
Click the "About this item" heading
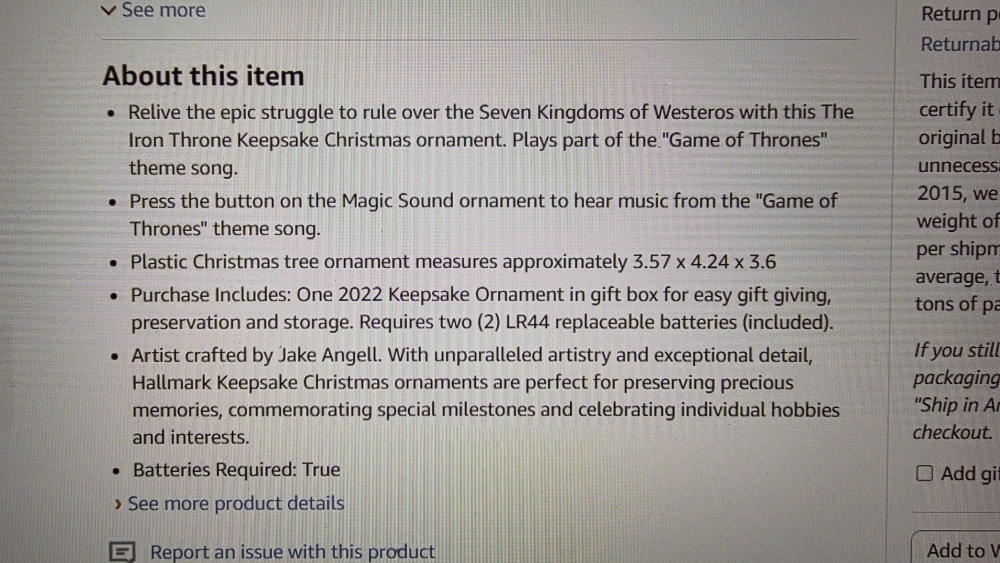(x=203, y=76)
